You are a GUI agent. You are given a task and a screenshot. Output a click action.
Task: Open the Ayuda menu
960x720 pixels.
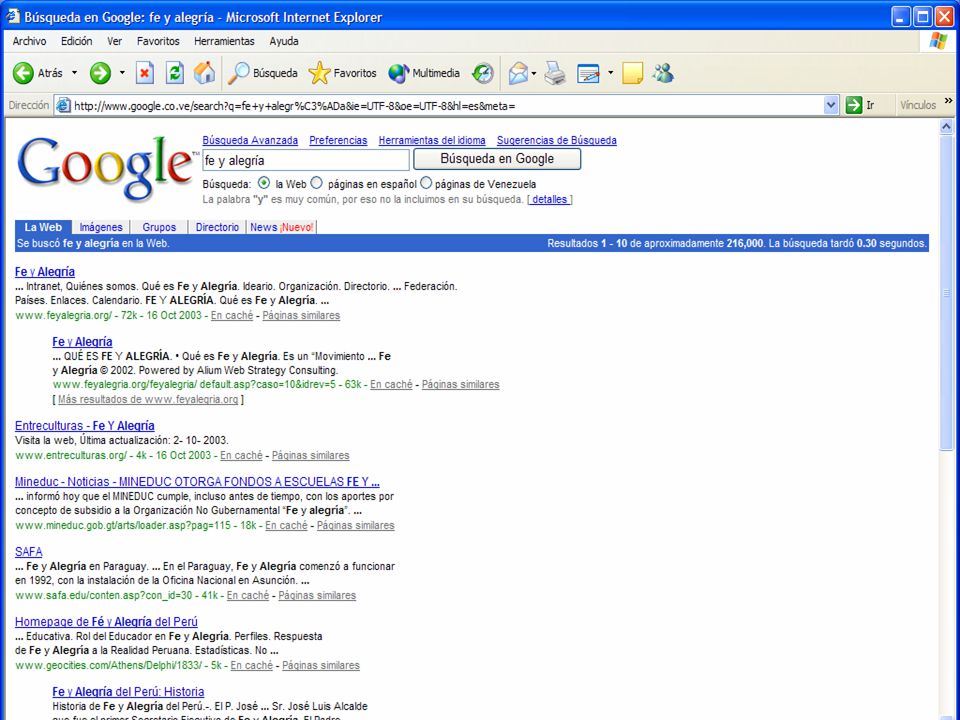pos(284,41)
